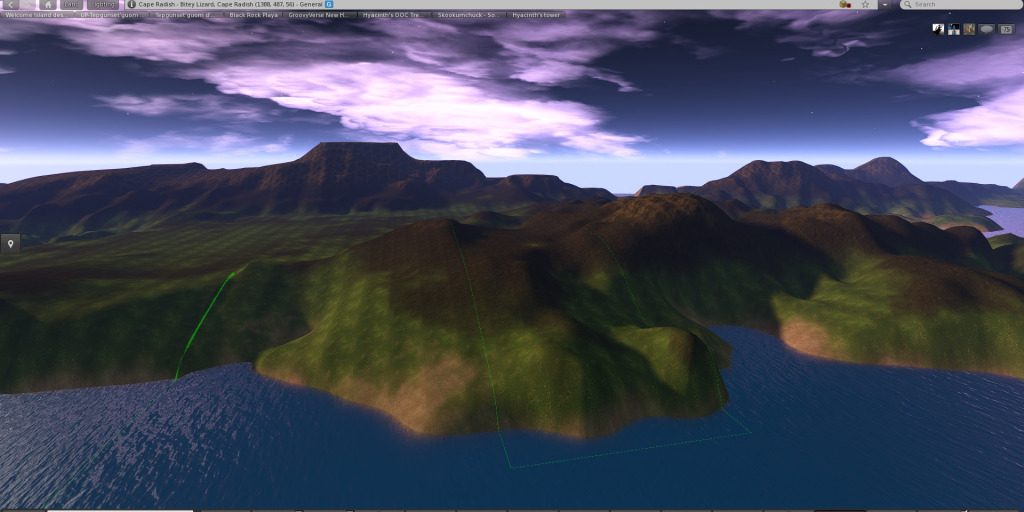Click the avatar silhouette icon at top right
The height and width of the screenshot is (512, 1024).
pyautogui.click(x=939, y=29)
